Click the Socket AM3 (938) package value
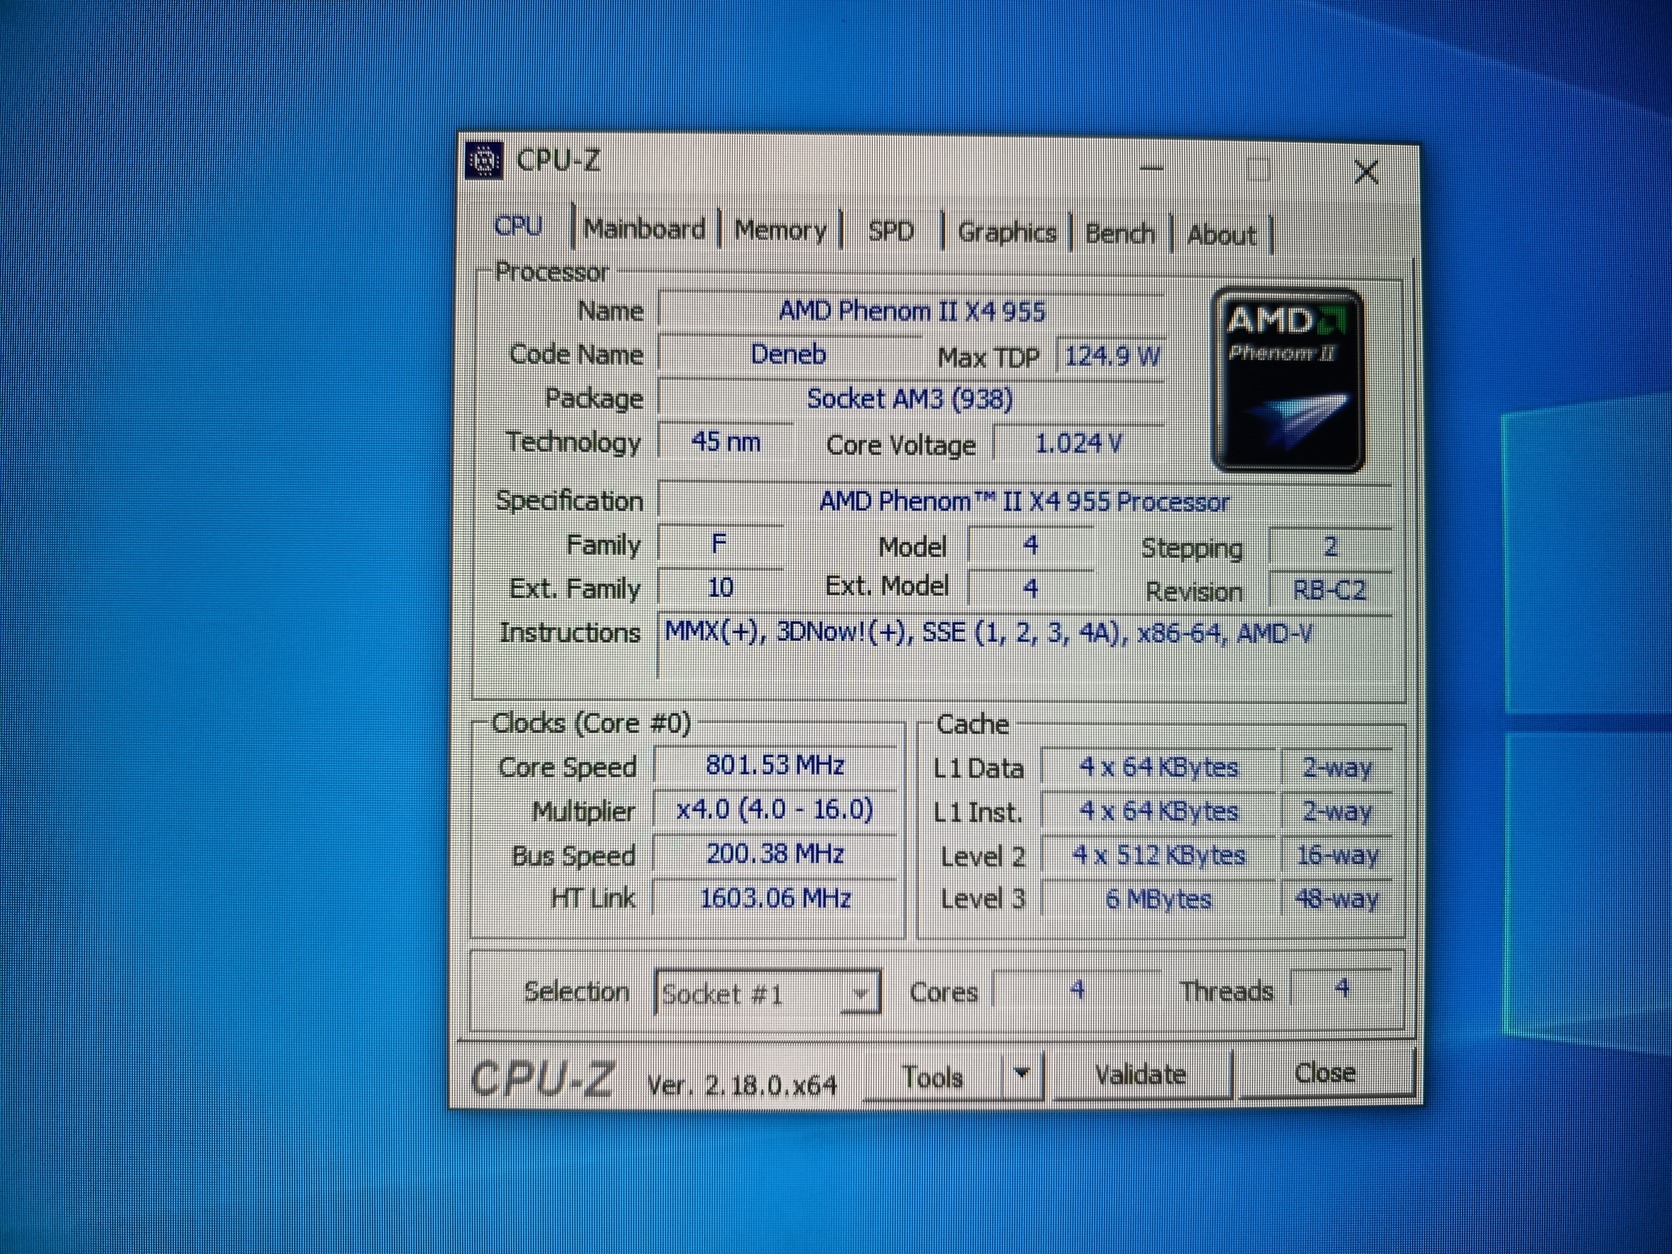The height and width of the screenshot is (1254, 1672). tap(911, 398)
